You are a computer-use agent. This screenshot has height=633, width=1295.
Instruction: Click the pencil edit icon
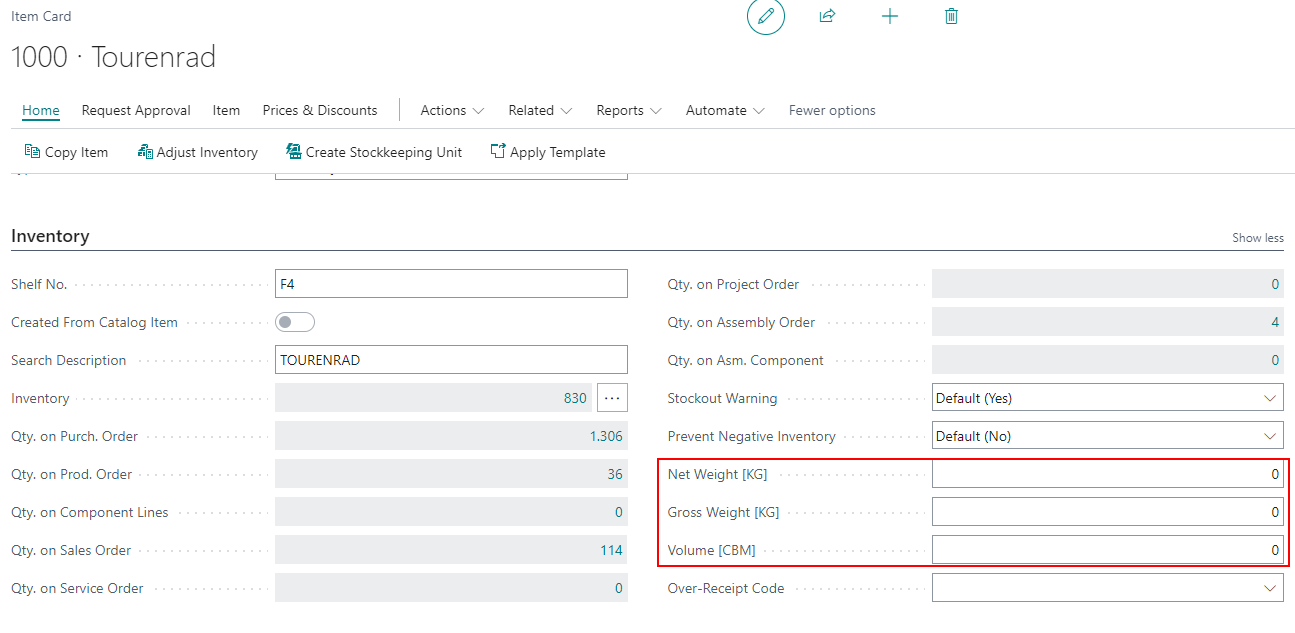[x=766, y=17]
